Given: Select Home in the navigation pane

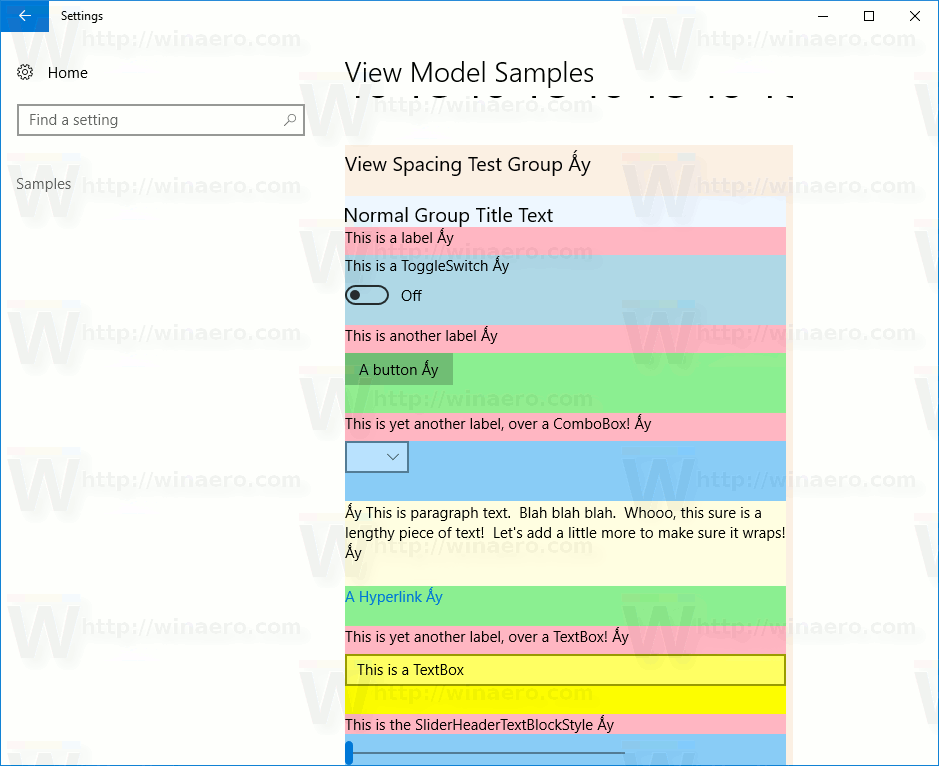Looking at the screenshot, I should 67,72.
